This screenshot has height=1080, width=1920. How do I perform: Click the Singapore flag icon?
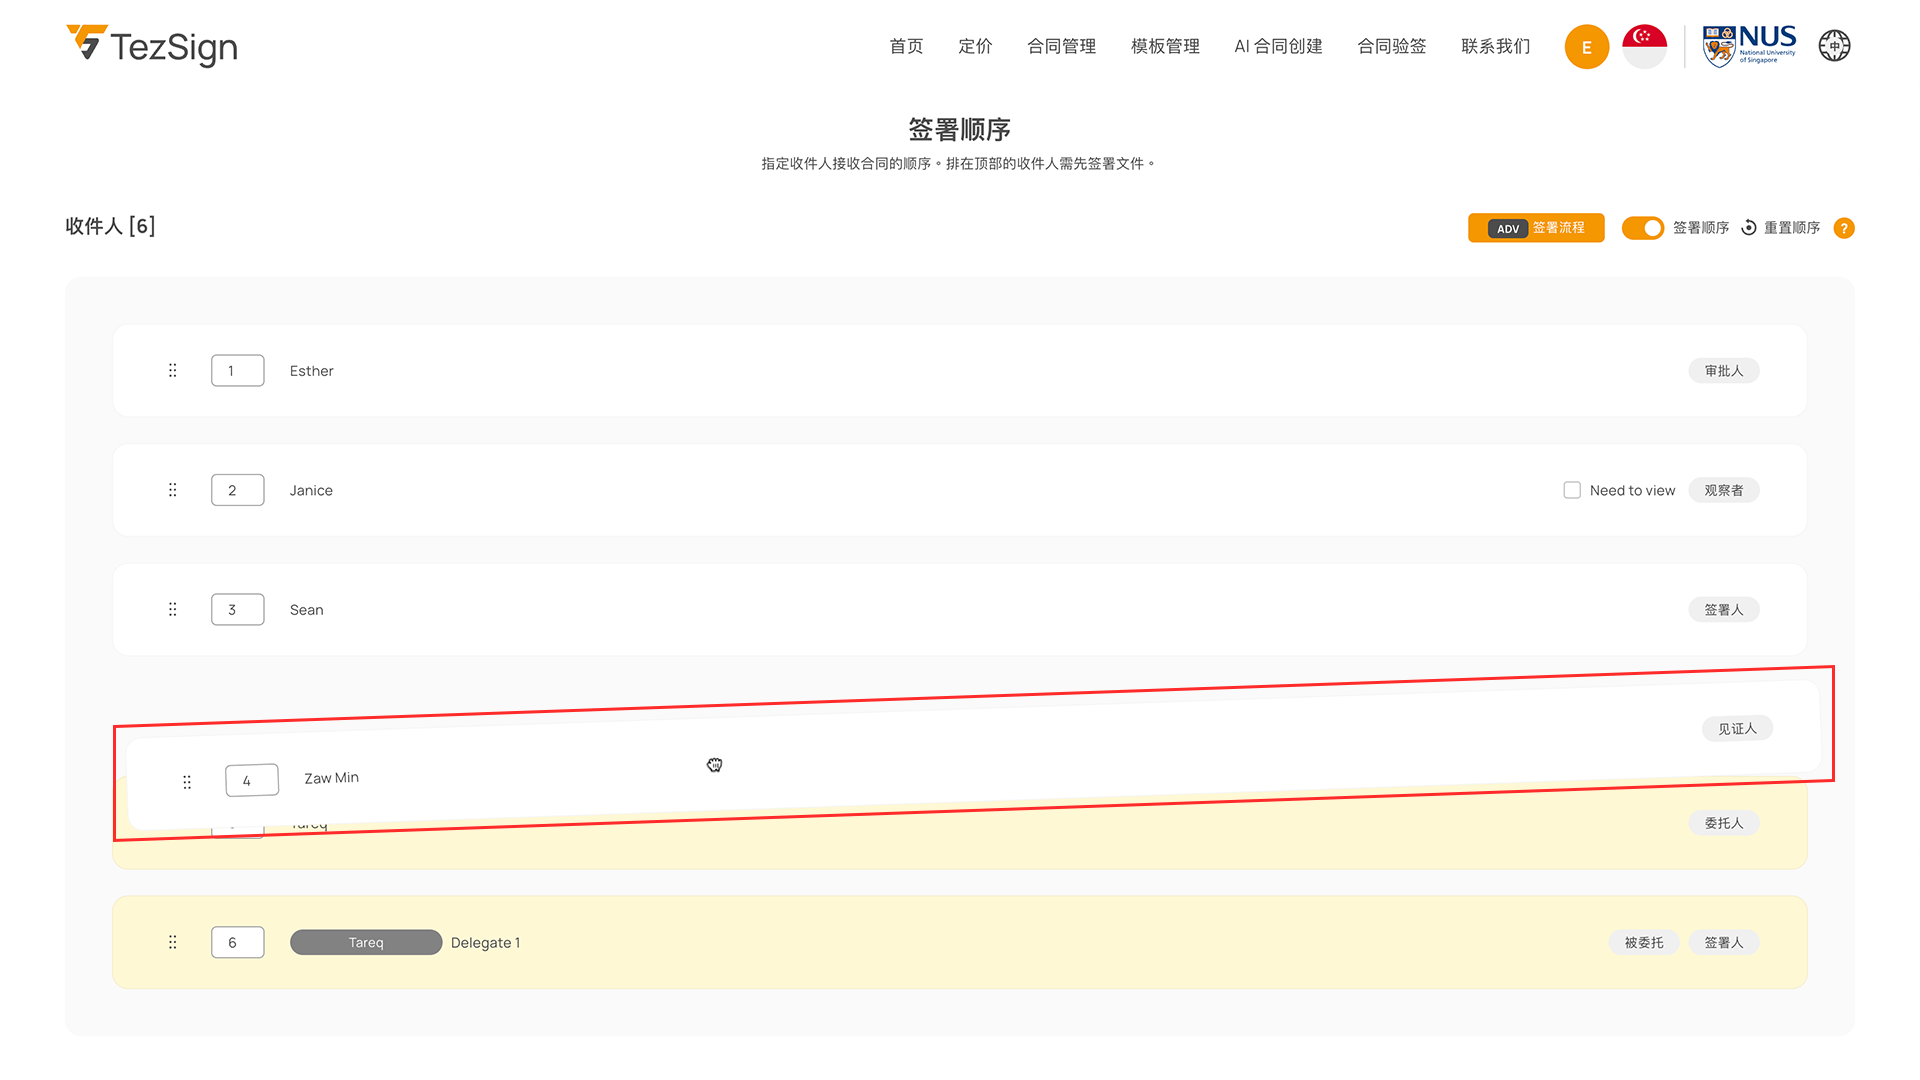pos(1644,46)
